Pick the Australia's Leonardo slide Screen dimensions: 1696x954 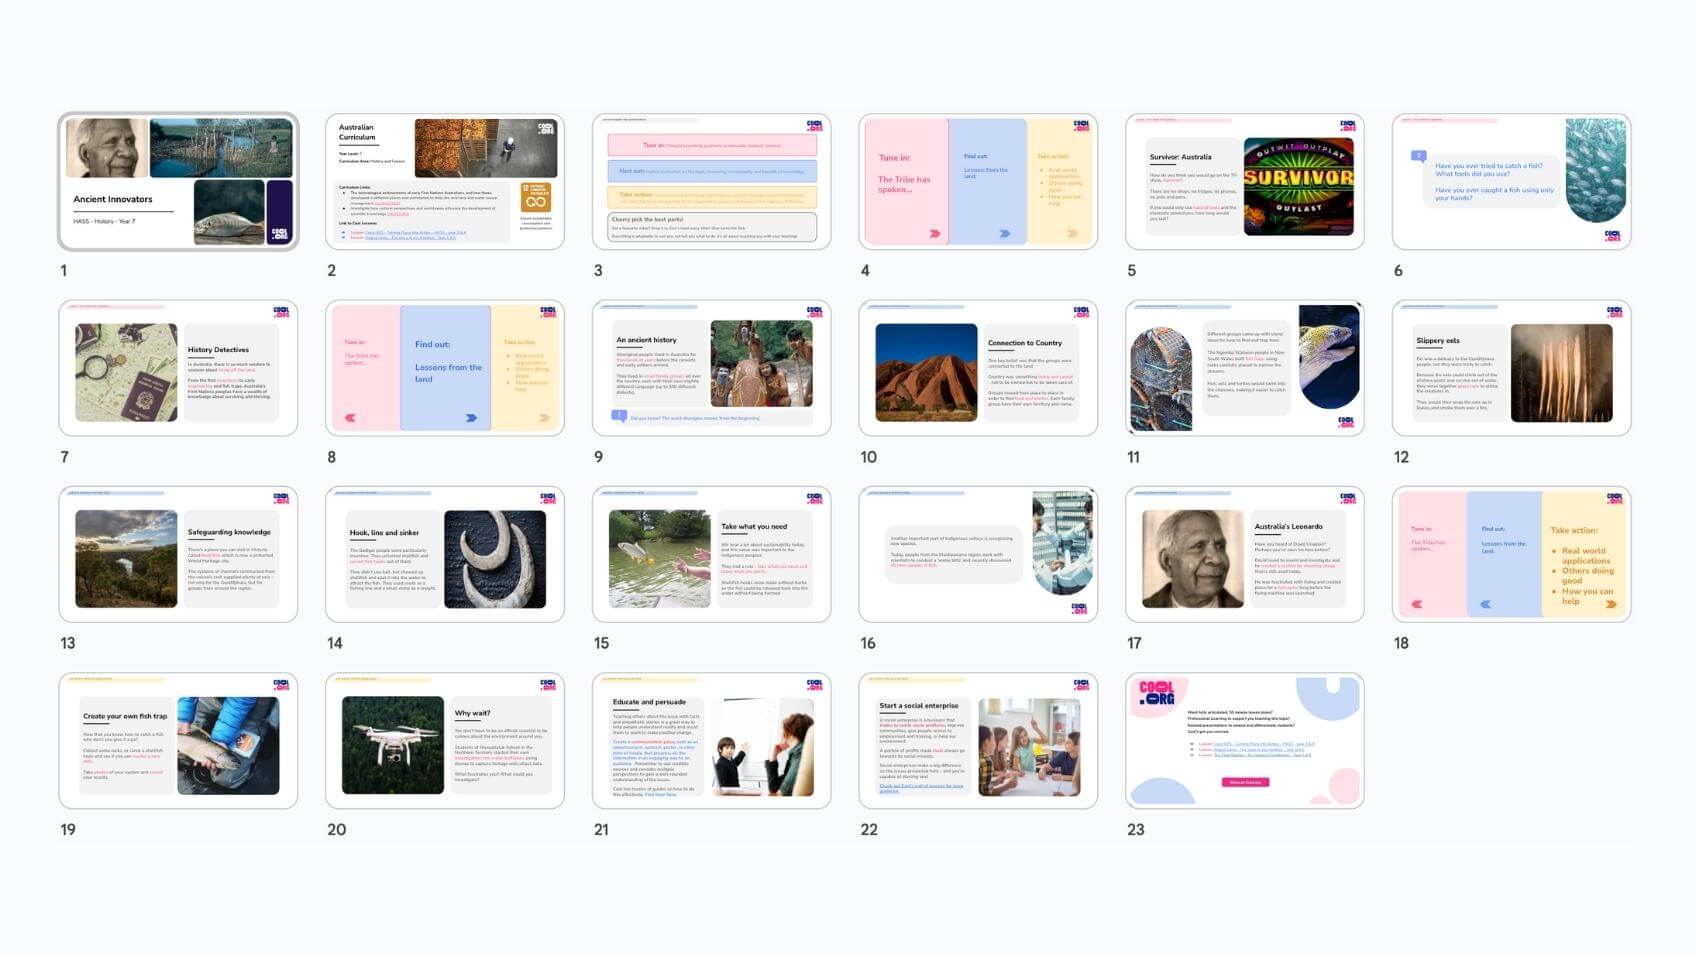point(1244,554)
